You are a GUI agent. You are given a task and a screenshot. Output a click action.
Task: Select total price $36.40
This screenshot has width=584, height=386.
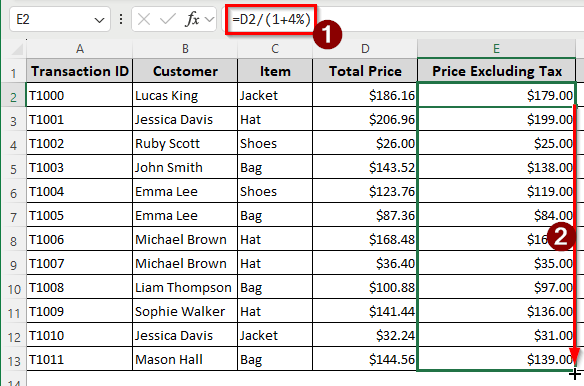[365, 263]
